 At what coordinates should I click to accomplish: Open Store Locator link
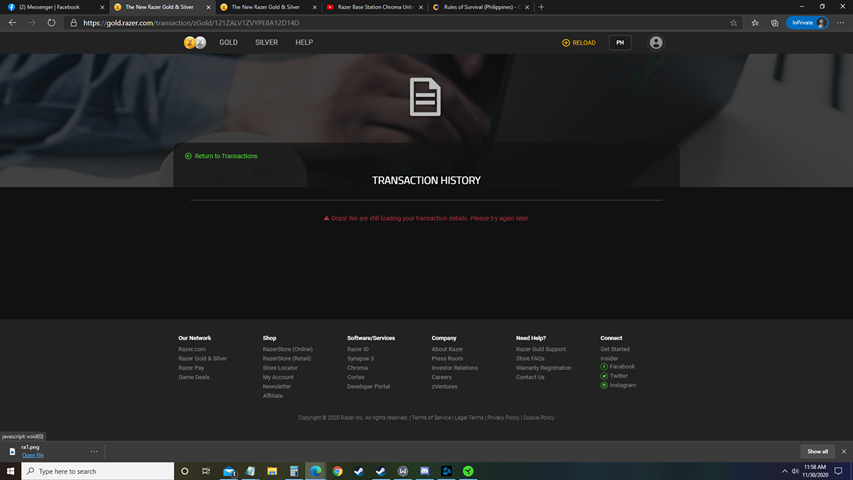(x=280, y=368)
